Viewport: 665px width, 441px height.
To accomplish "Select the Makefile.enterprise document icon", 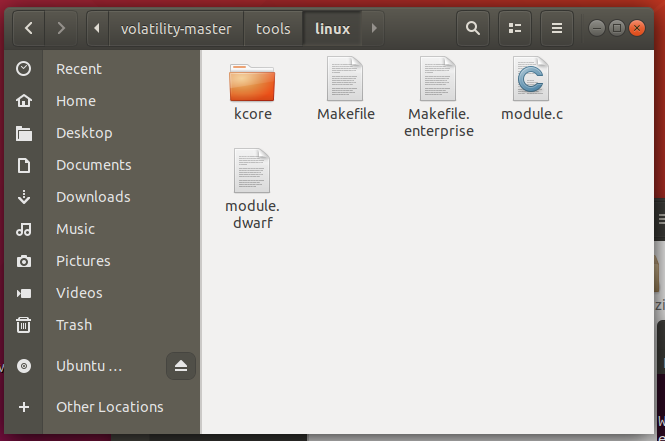I will 438,79.
